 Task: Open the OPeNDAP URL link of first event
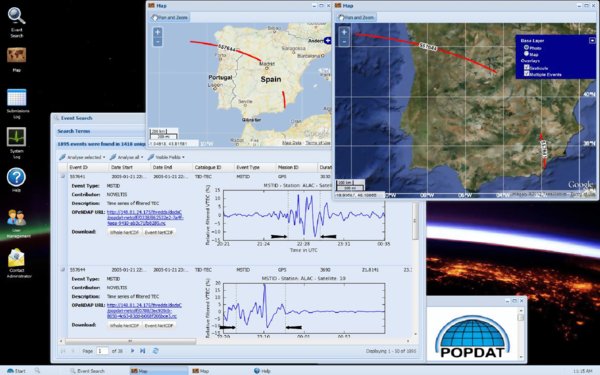145,217
